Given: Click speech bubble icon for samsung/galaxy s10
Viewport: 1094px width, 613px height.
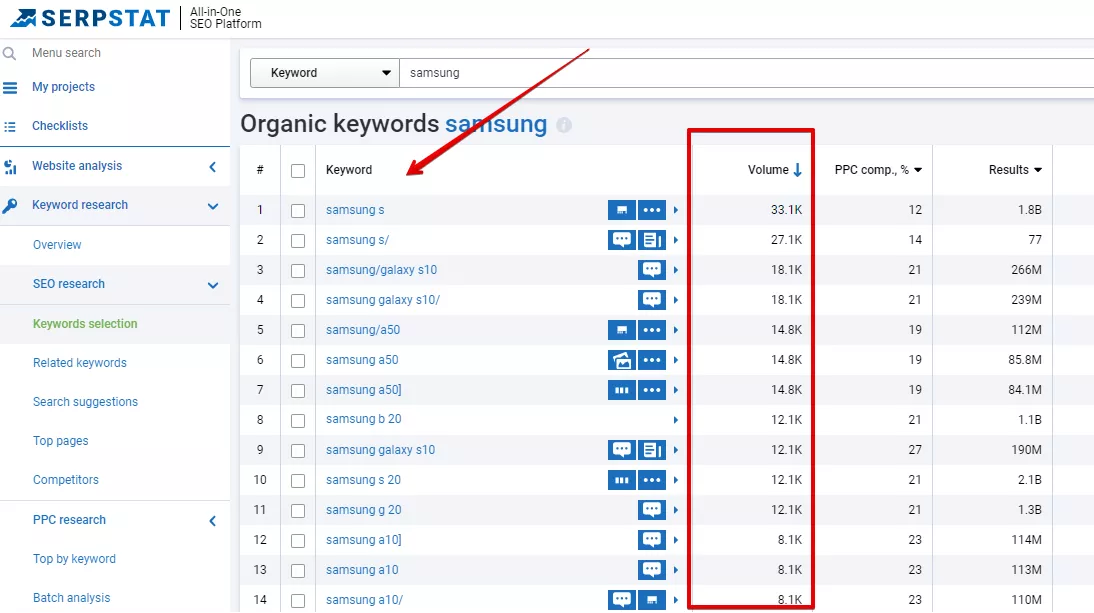Looking at the screenshot, I should [652, 270].
